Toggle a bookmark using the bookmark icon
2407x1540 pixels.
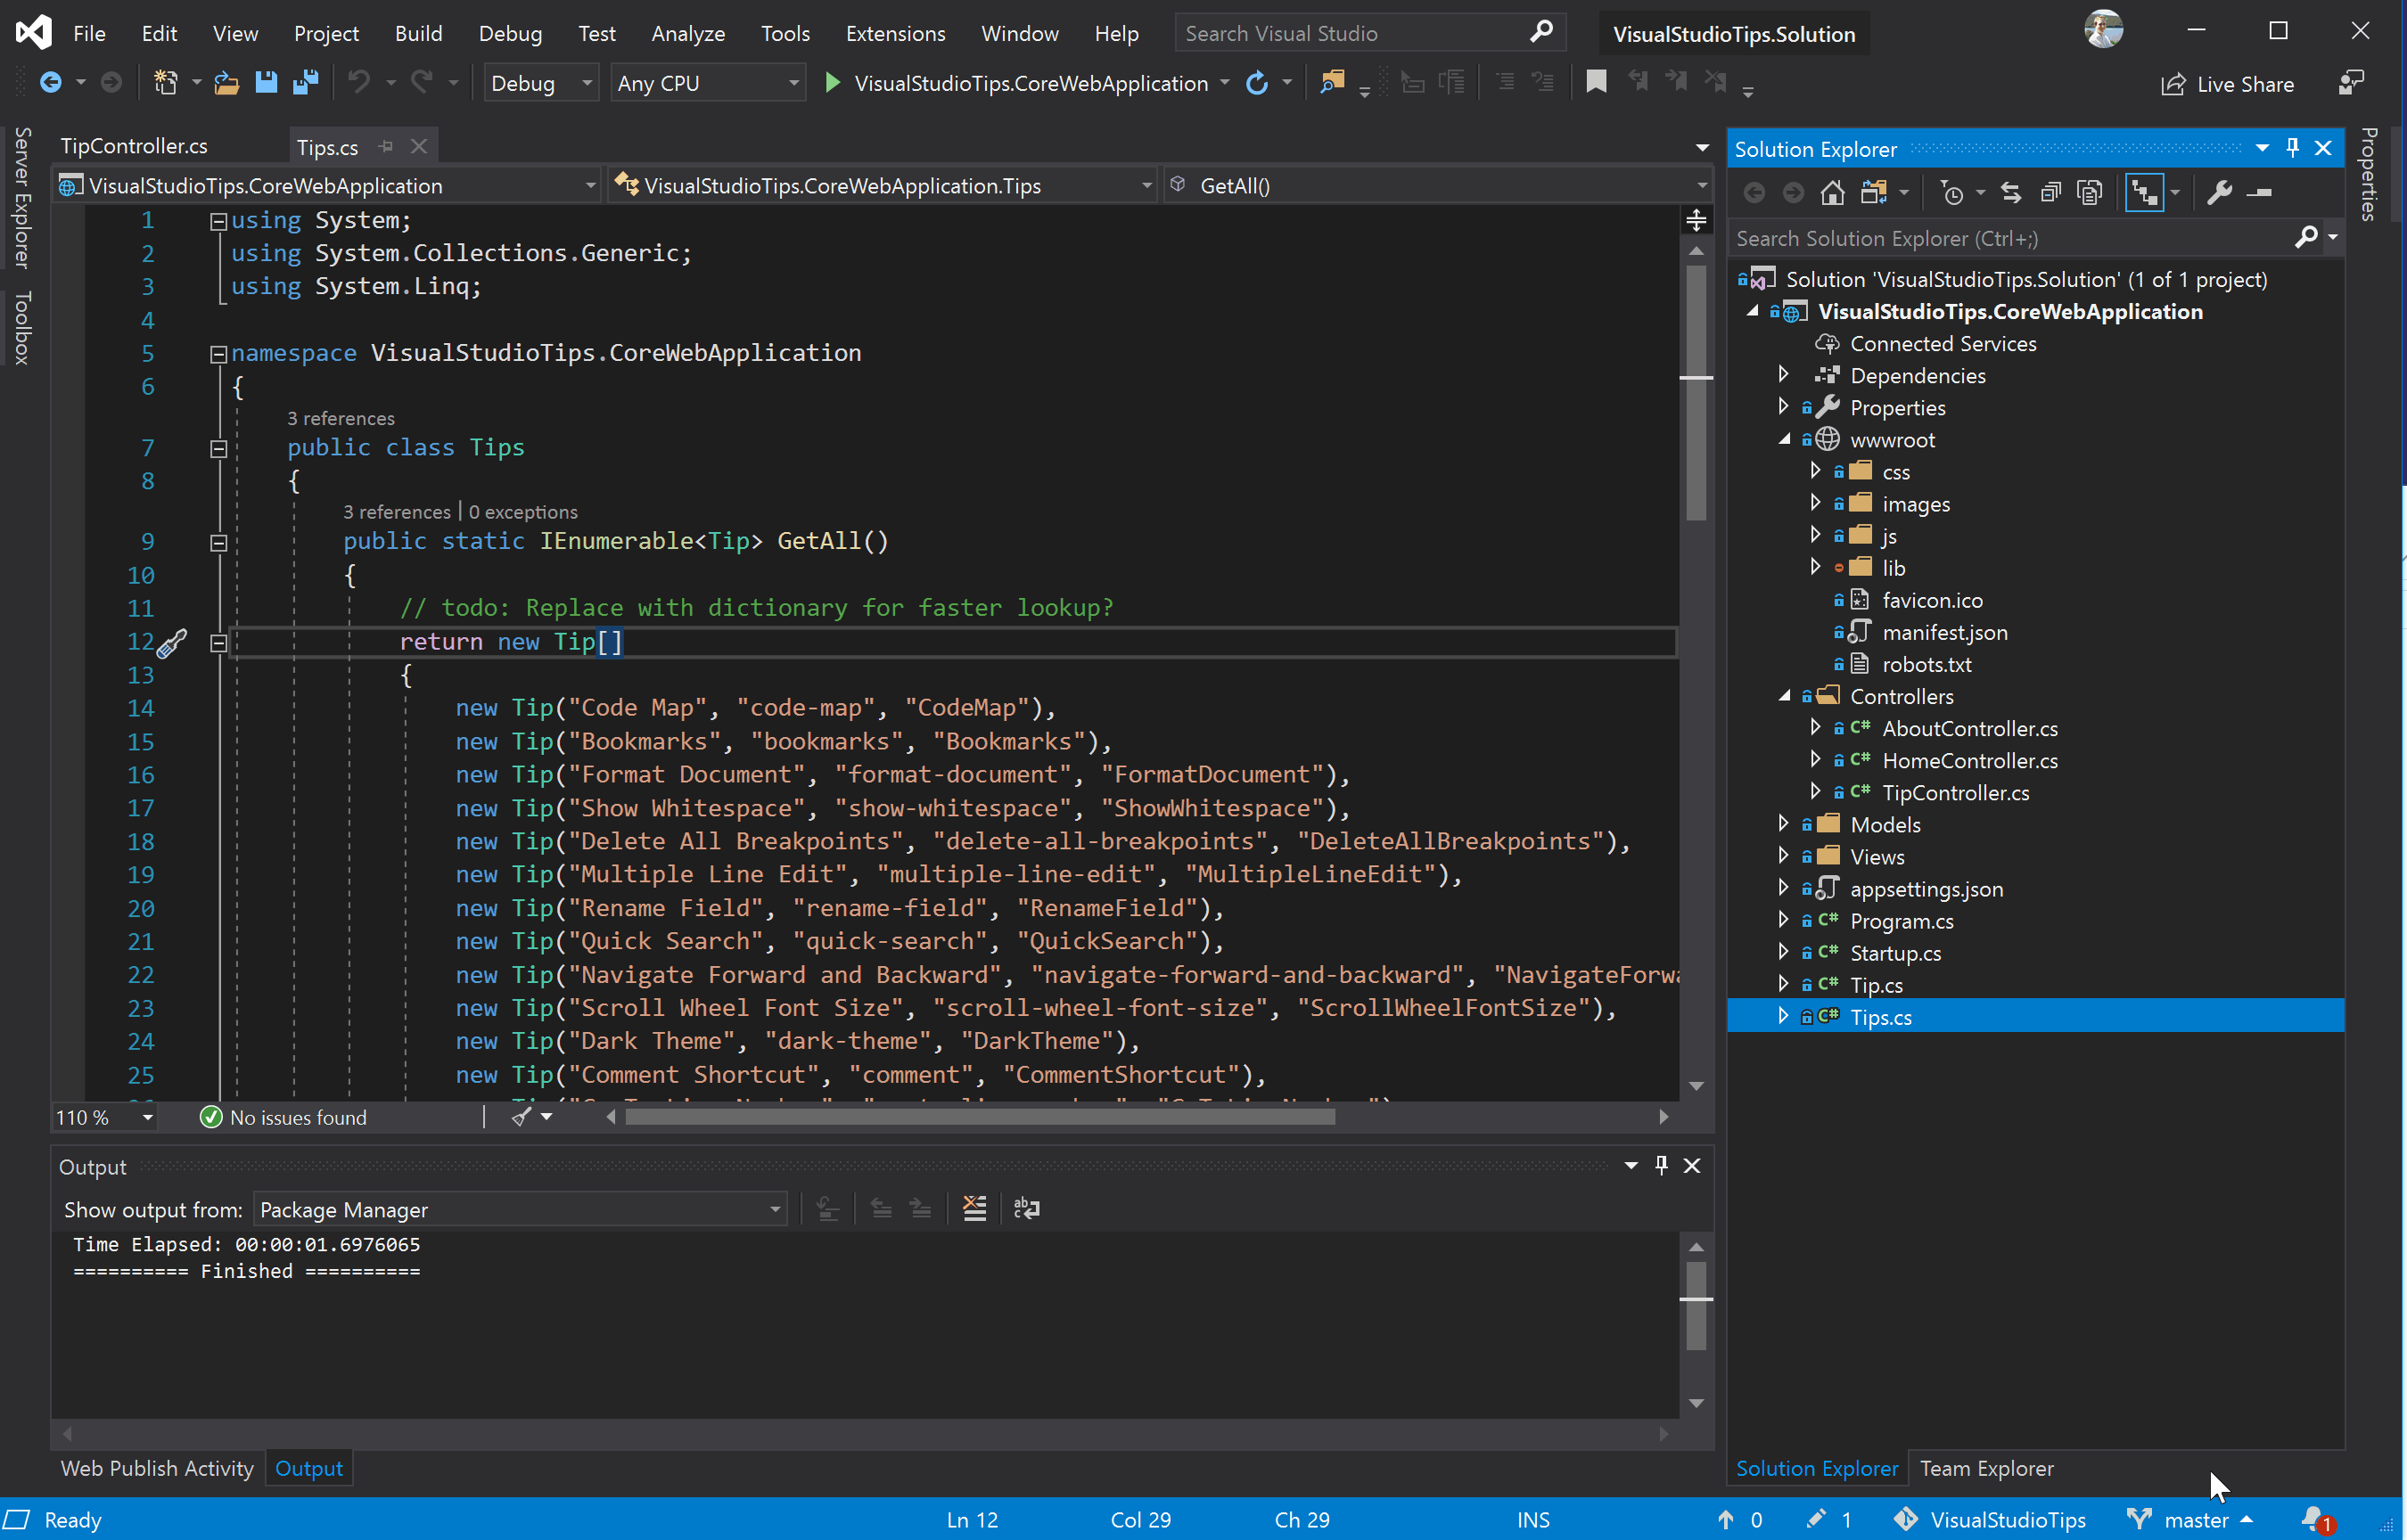pos(1596,83)
